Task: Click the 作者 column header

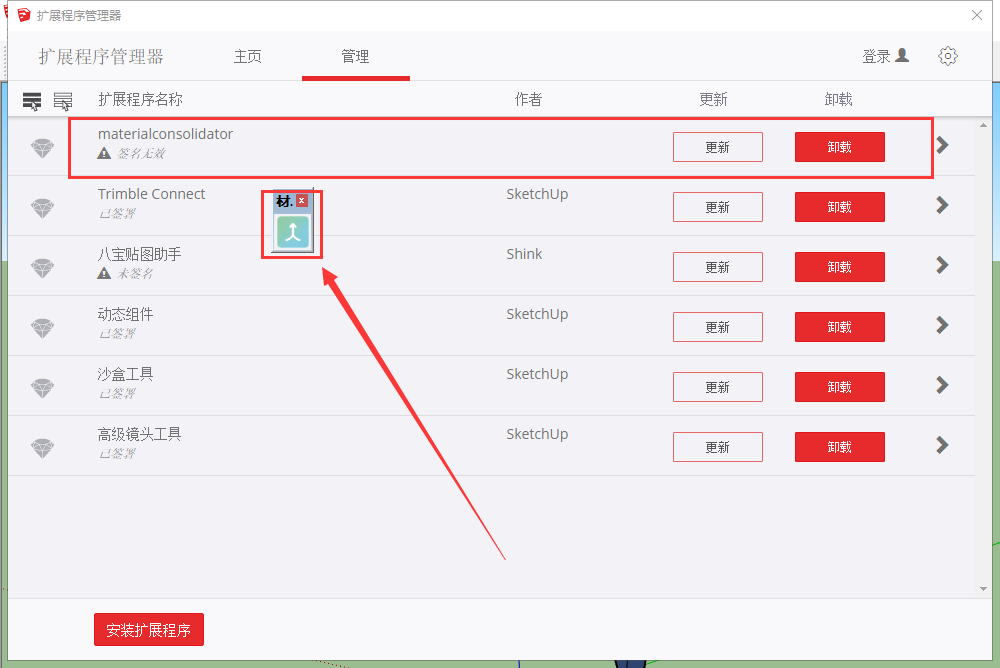Action: (528, 100)
